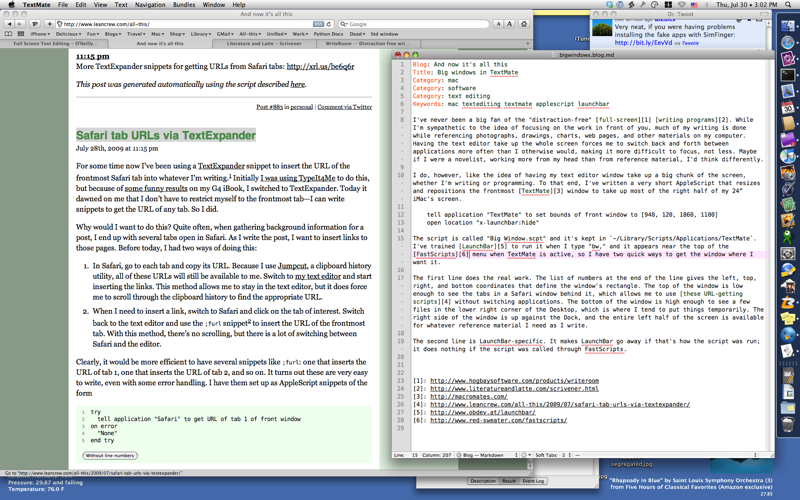Click Tweetie source link in Dr. Twoot

click(x=690, y=43)
